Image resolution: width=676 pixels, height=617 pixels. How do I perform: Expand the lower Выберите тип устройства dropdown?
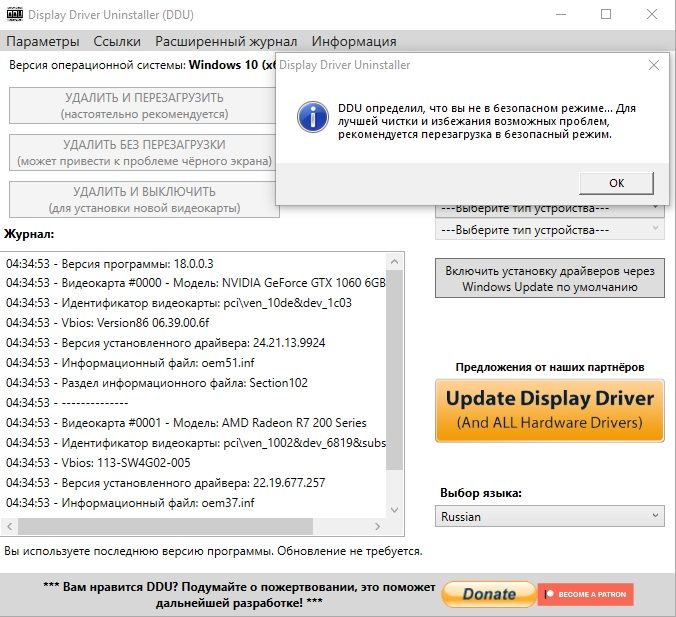tap(550, 230)
